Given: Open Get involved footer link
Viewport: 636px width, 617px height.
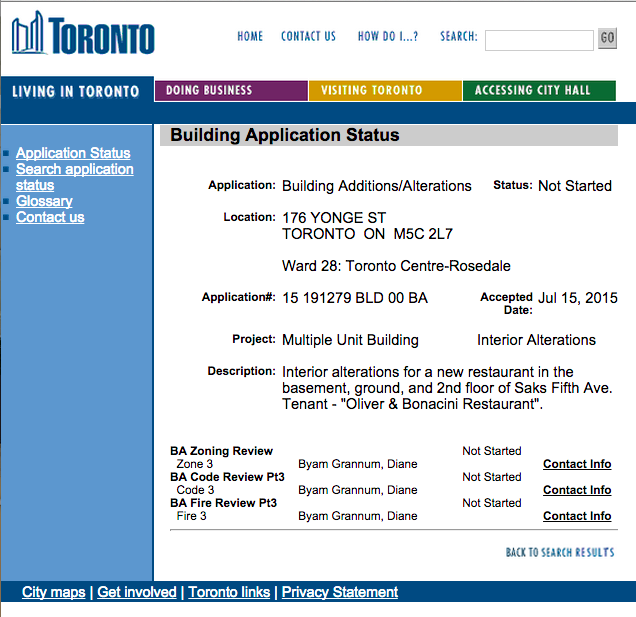Looking at the screenshot, I should 137,592.
